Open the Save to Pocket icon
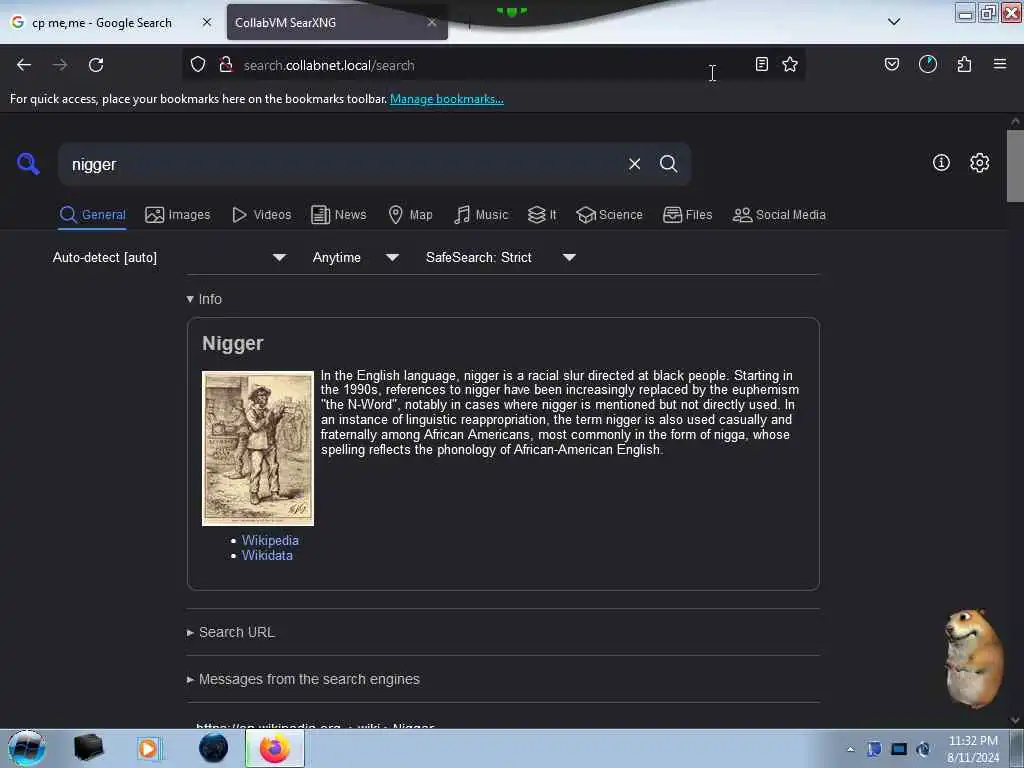The image size is (1024, 768). [x=892, y=64]
